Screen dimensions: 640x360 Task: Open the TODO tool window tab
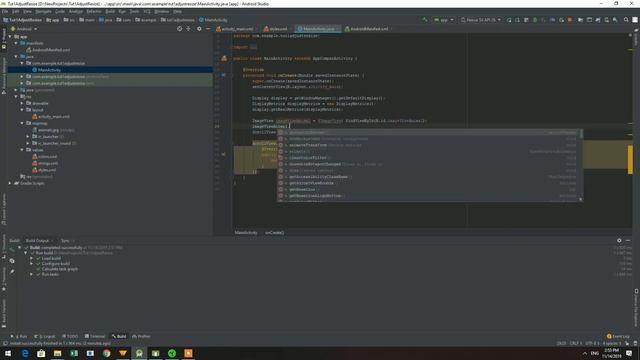(x=70, y=336)
